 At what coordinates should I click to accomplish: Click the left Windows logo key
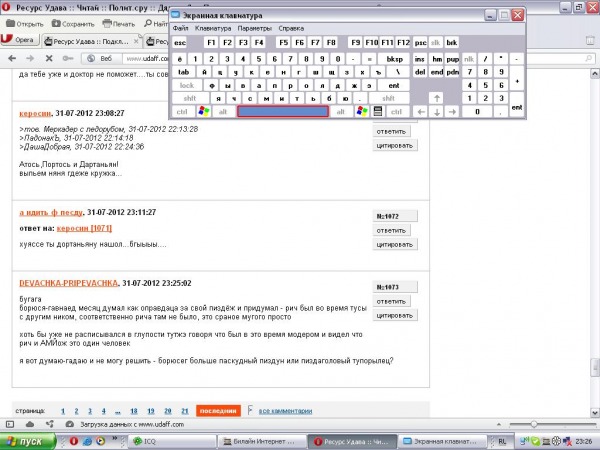click(204, 112)
